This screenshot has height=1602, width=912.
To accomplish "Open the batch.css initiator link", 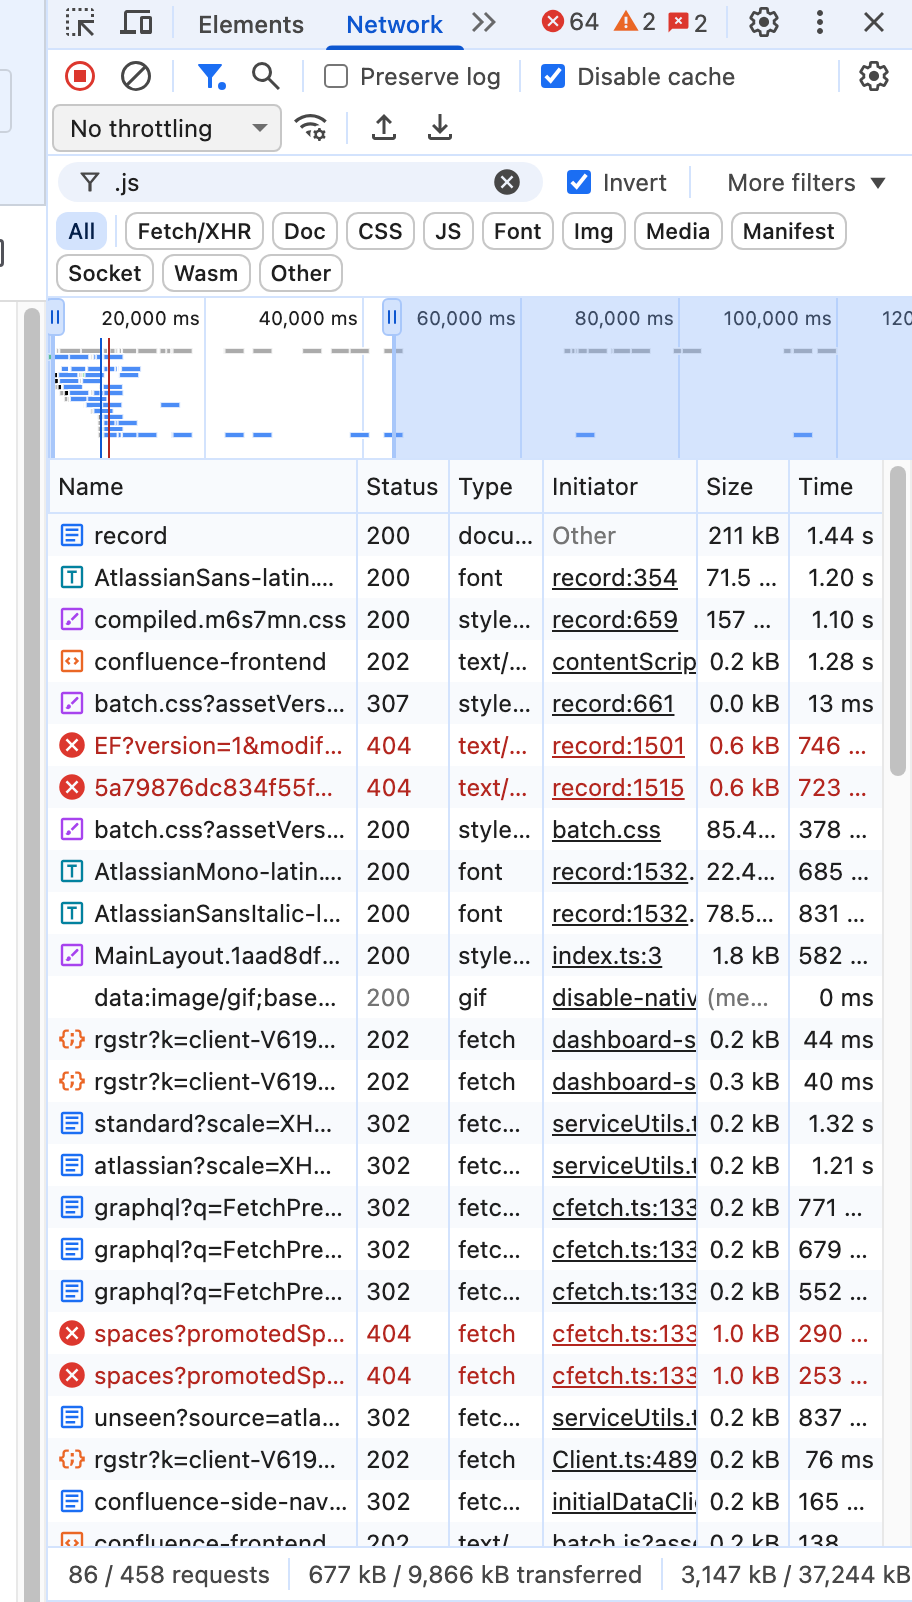I will click(x=606, y=830).
